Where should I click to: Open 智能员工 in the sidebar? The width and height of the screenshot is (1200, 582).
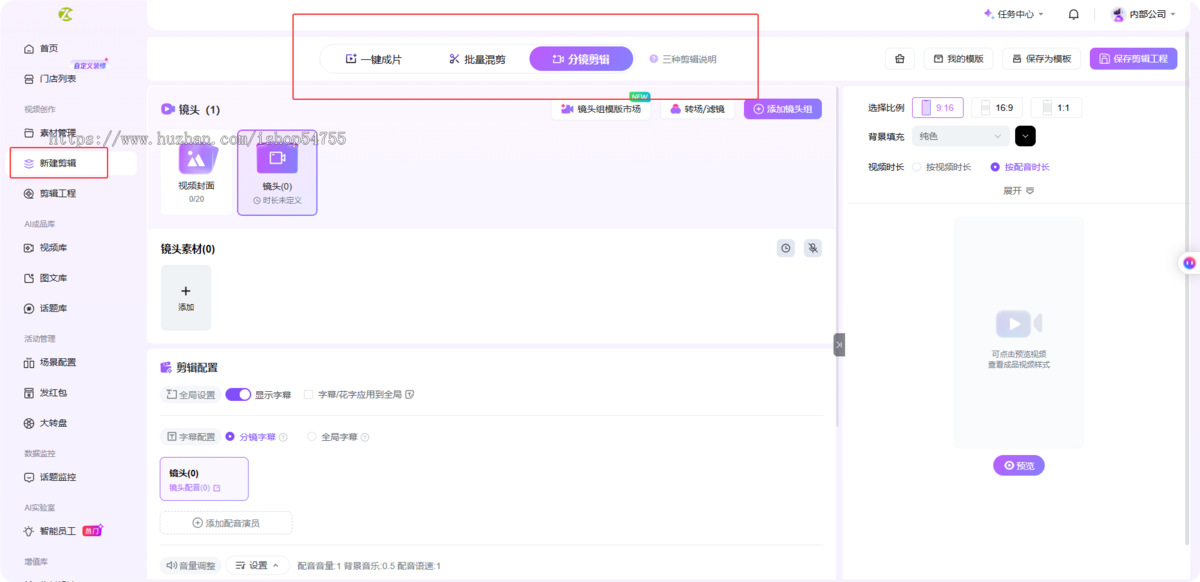point(57,531)
